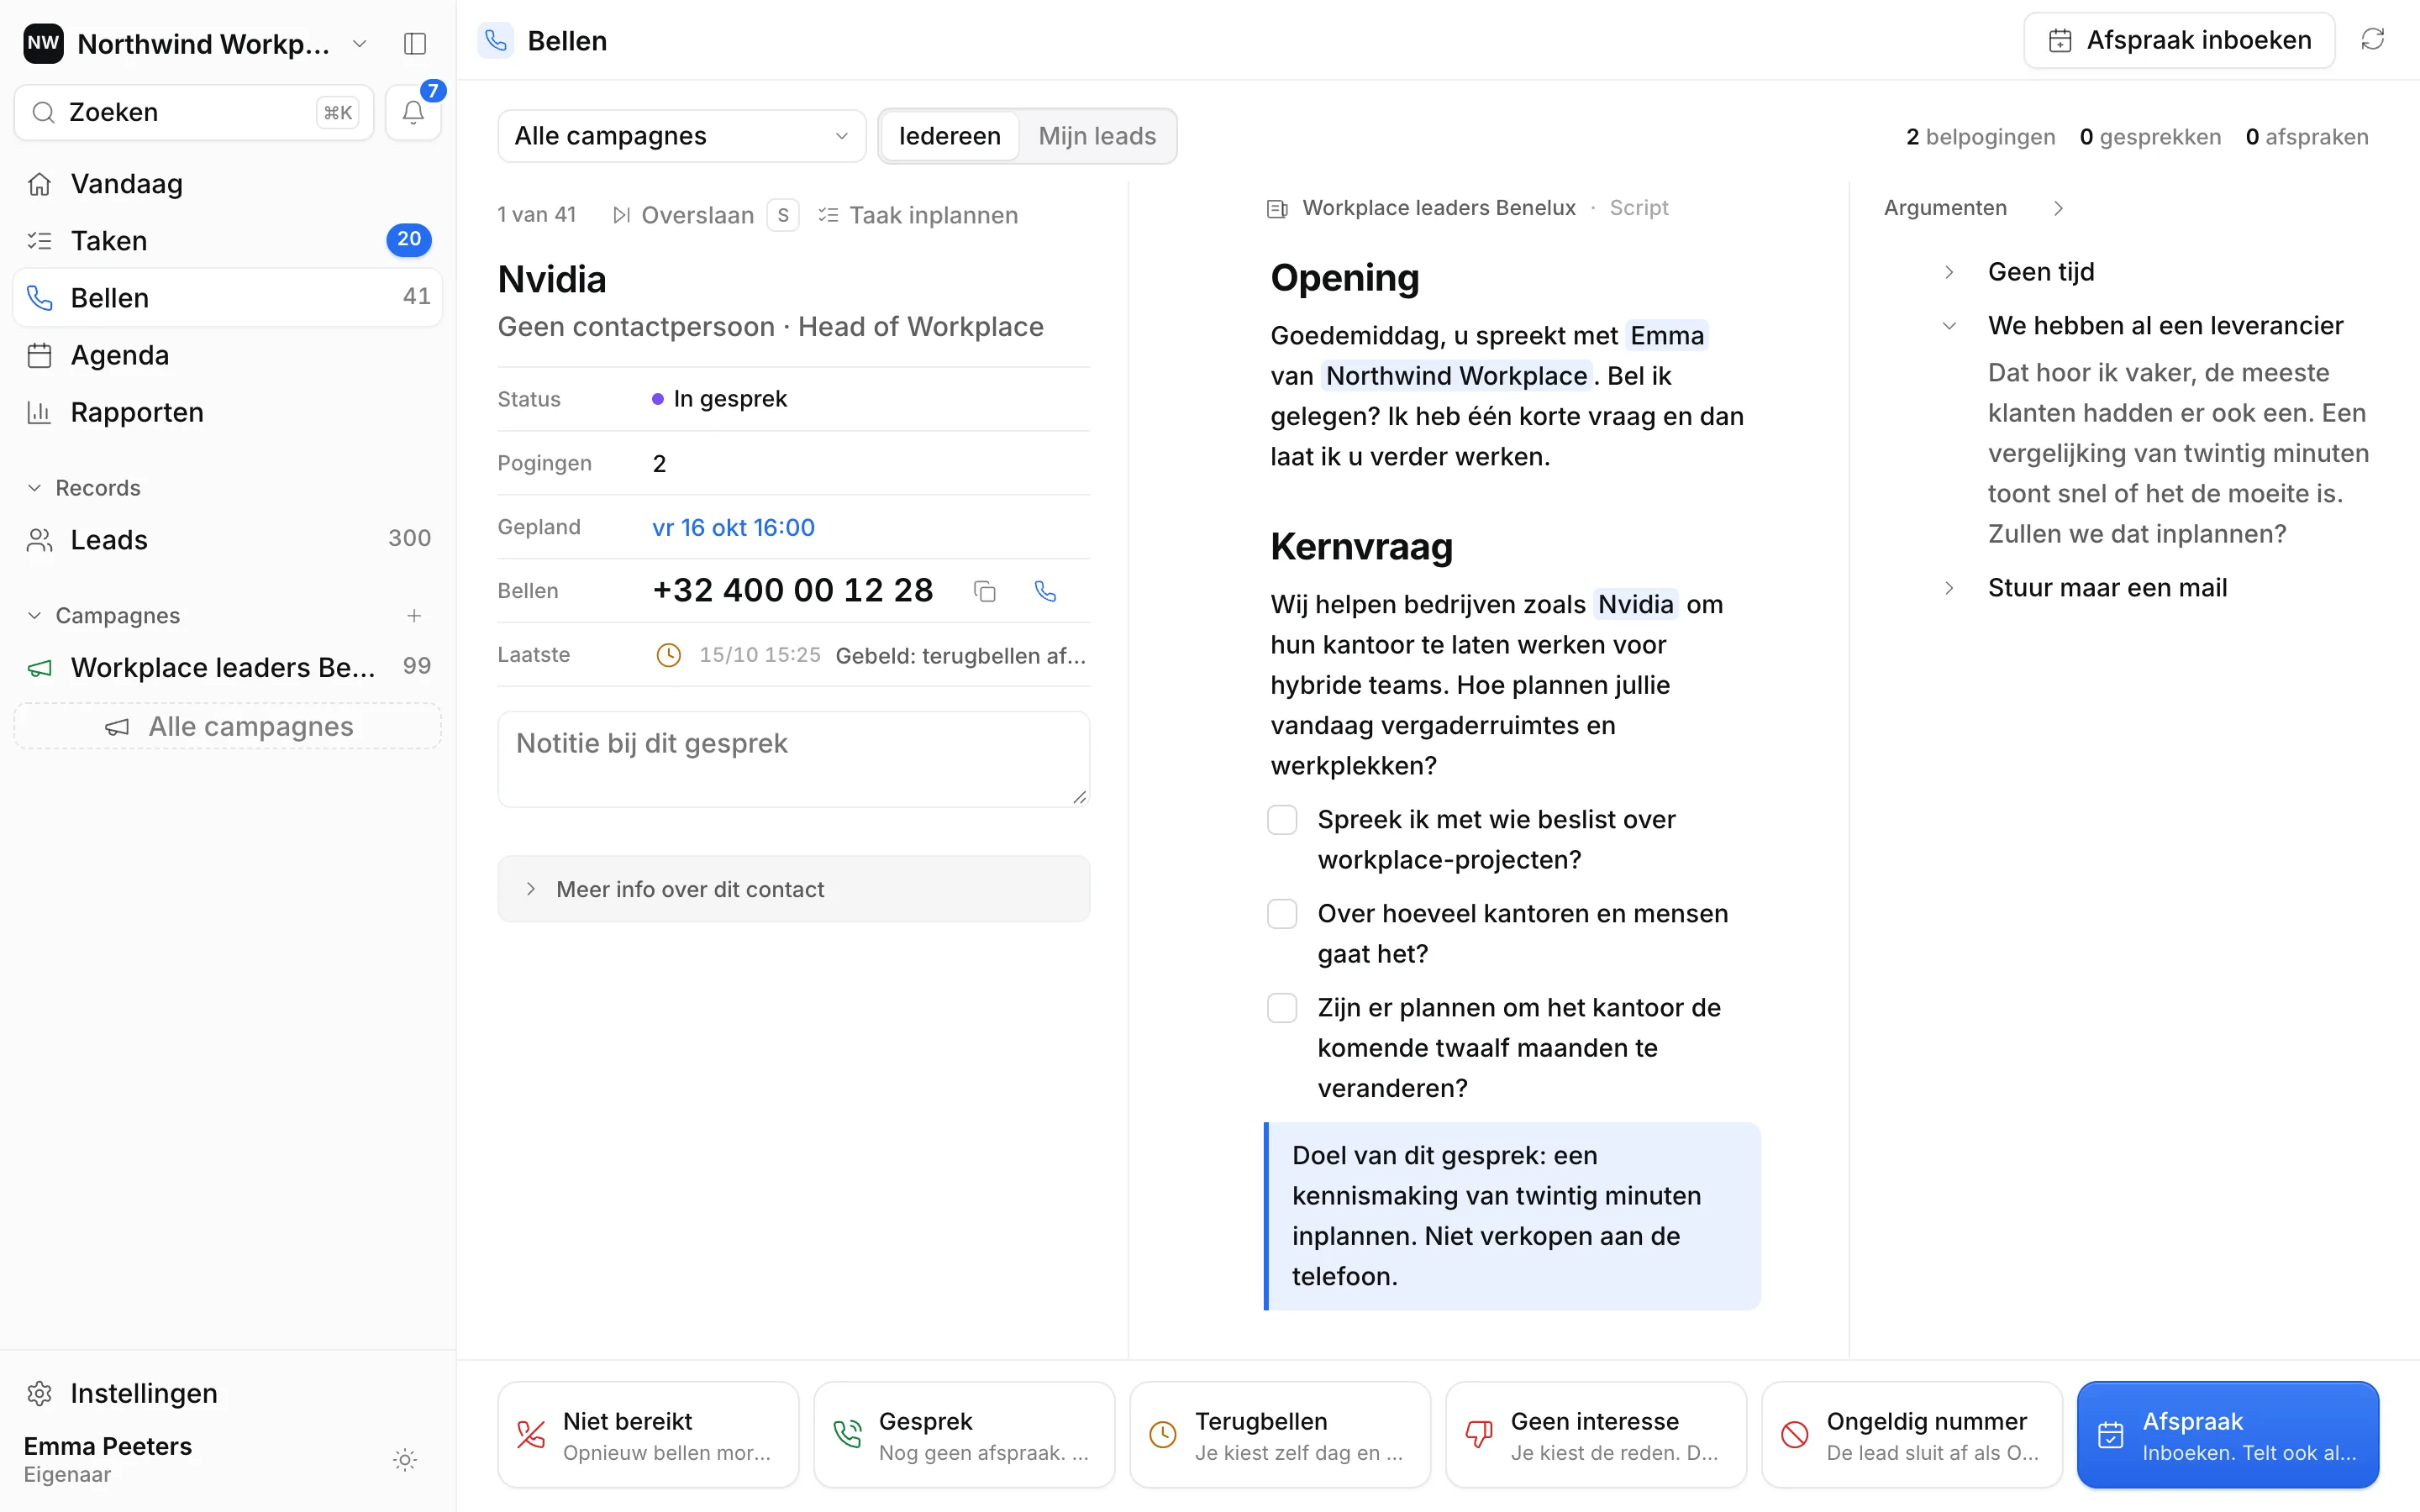Toggle the sidebar panel icon
This screenshot has height=1512, width=2420.
coord(414,44)
